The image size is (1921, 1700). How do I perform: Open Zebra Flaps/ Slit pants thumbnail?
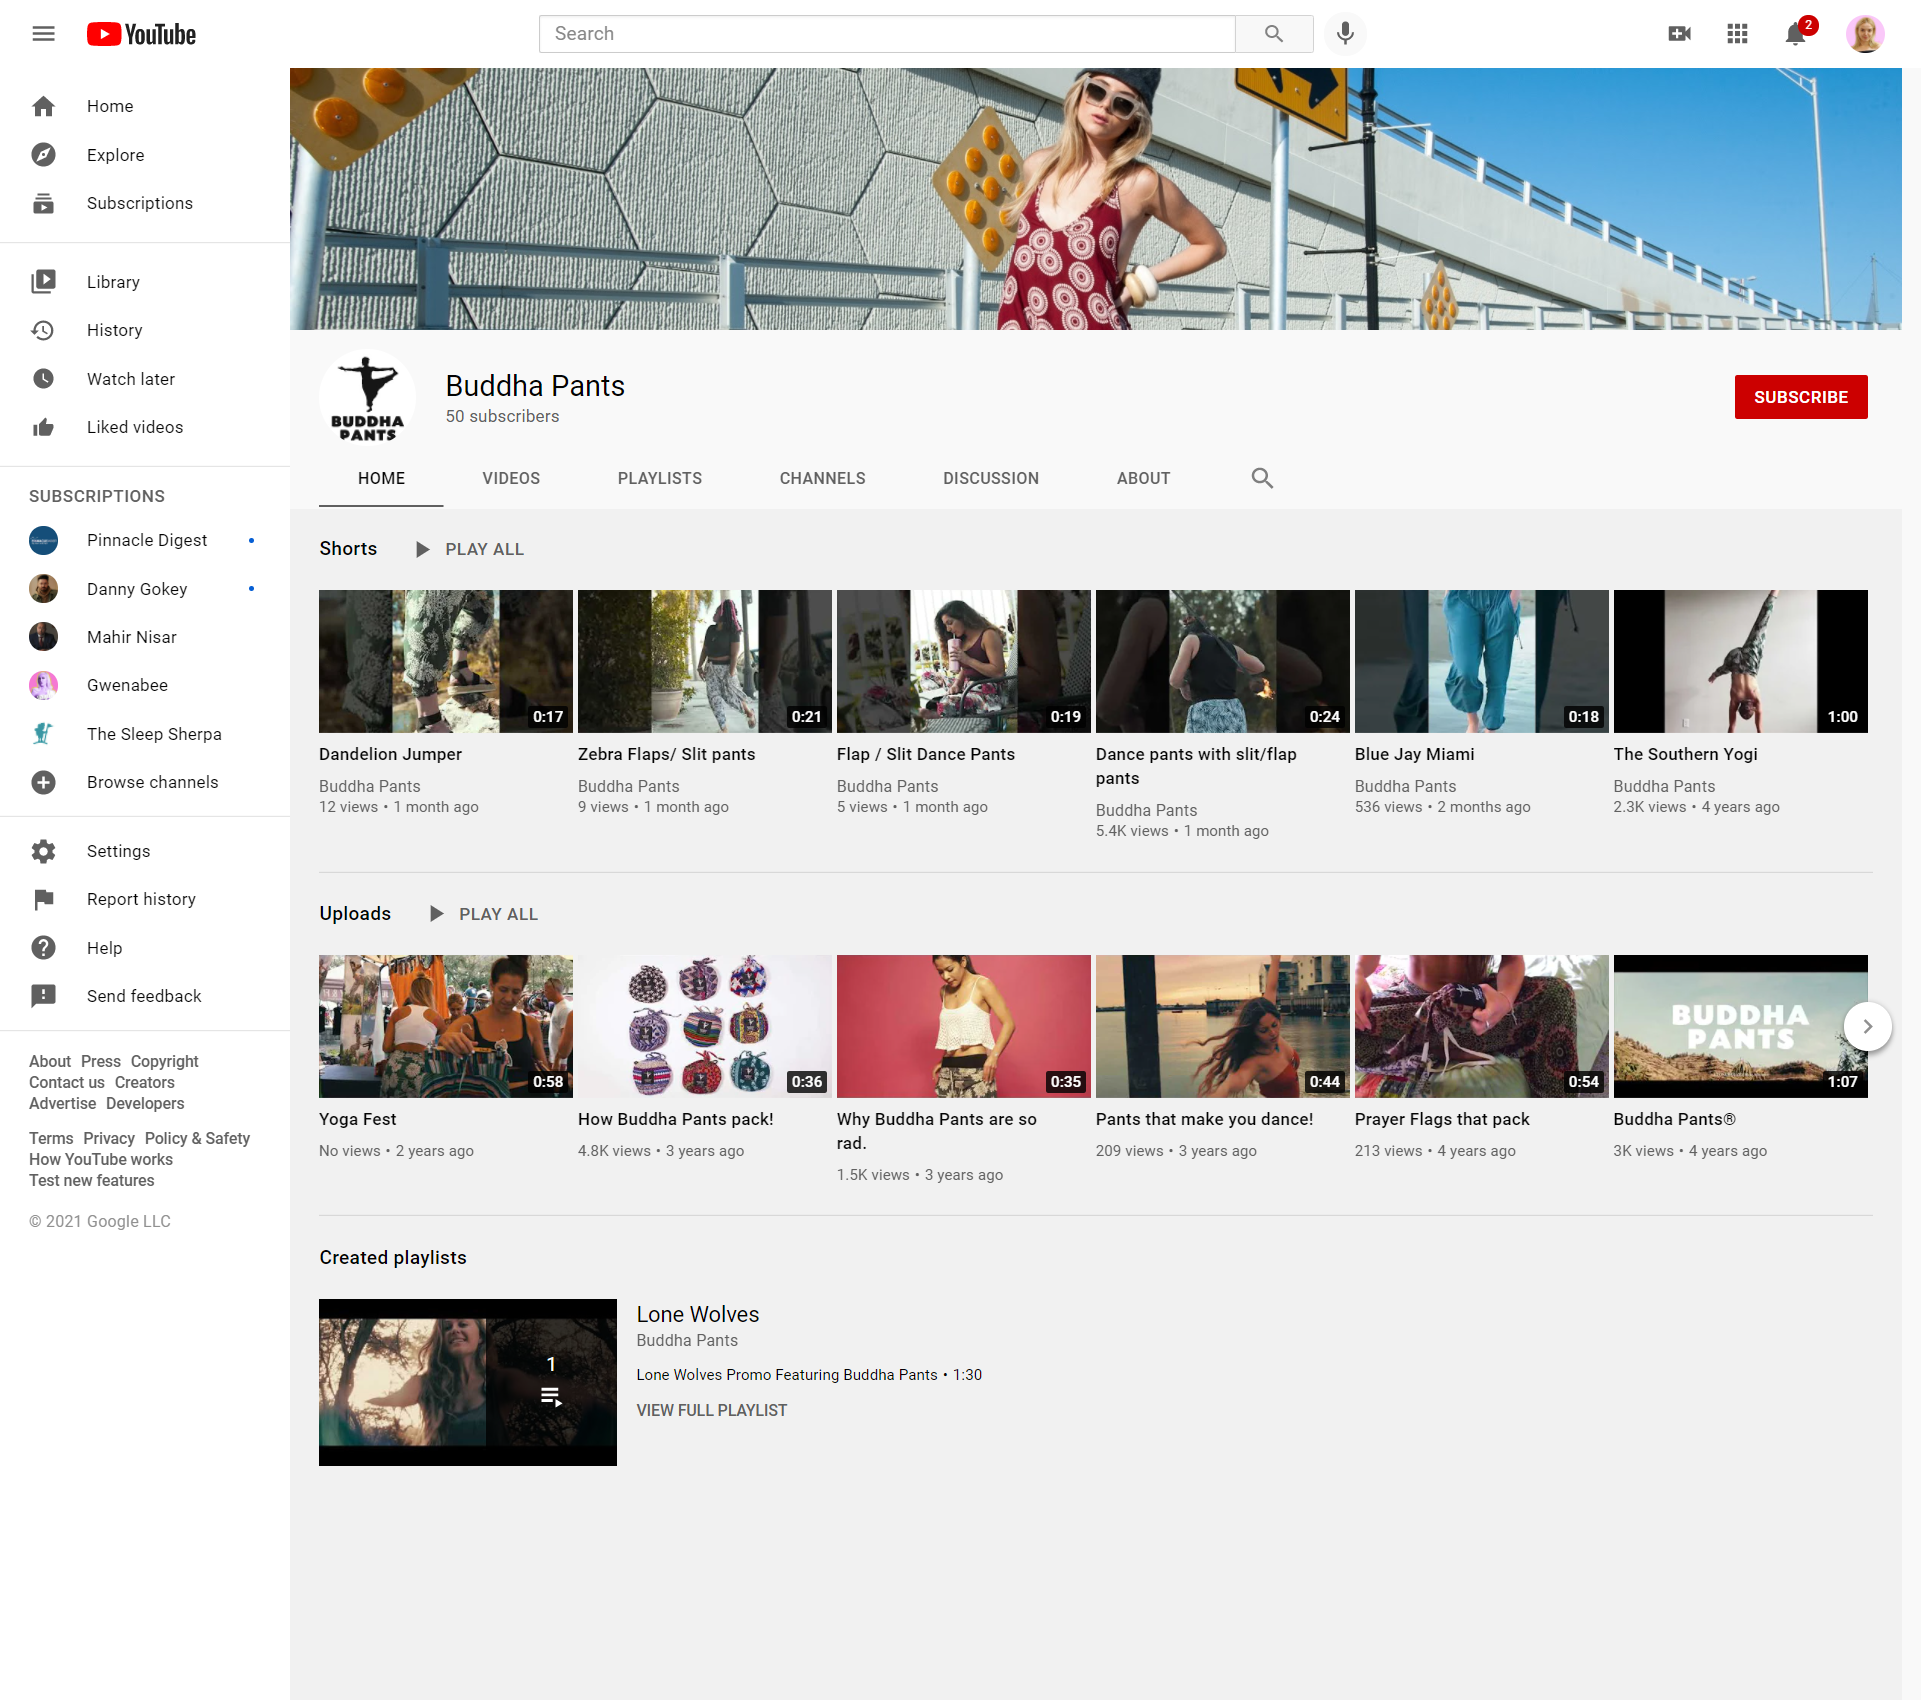pos(704,661)
